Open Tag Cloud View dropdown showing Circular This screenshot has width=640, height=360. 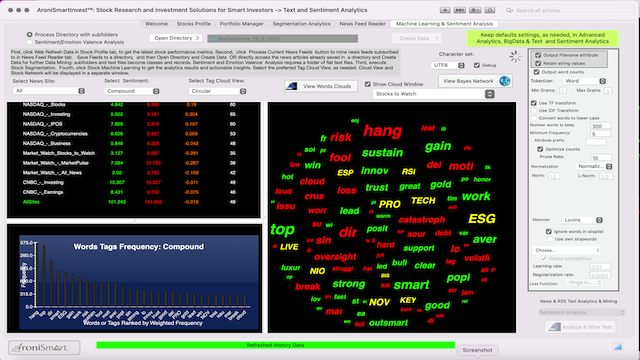tap(218, 91)
